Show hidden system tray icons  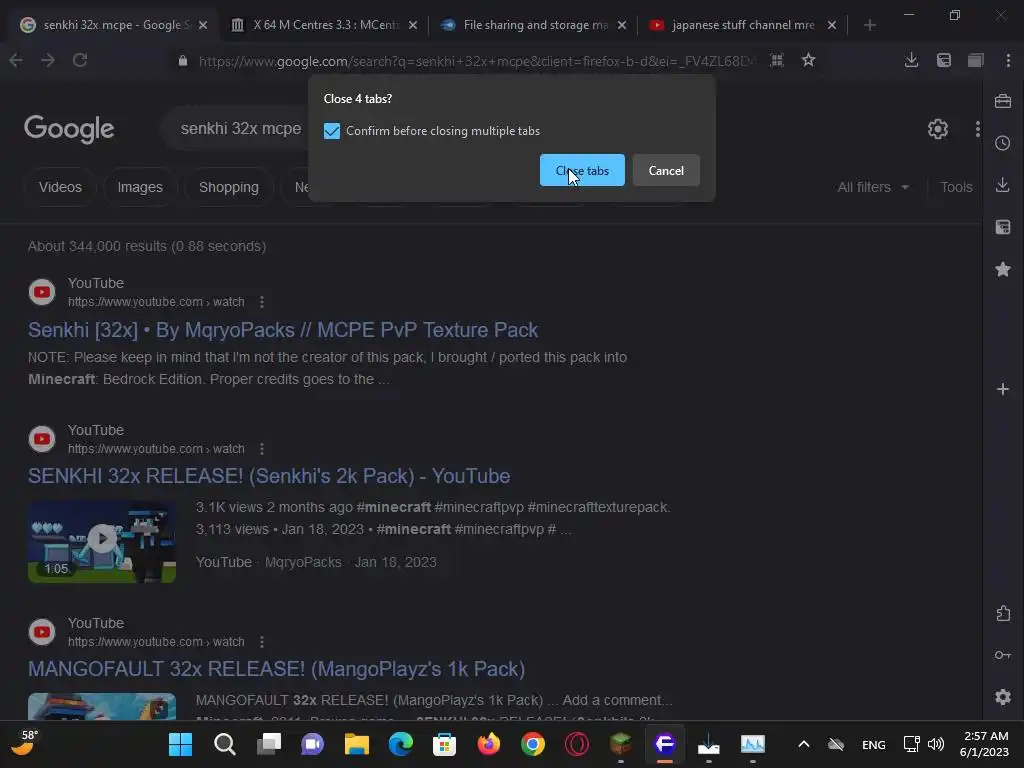(804, 744)
